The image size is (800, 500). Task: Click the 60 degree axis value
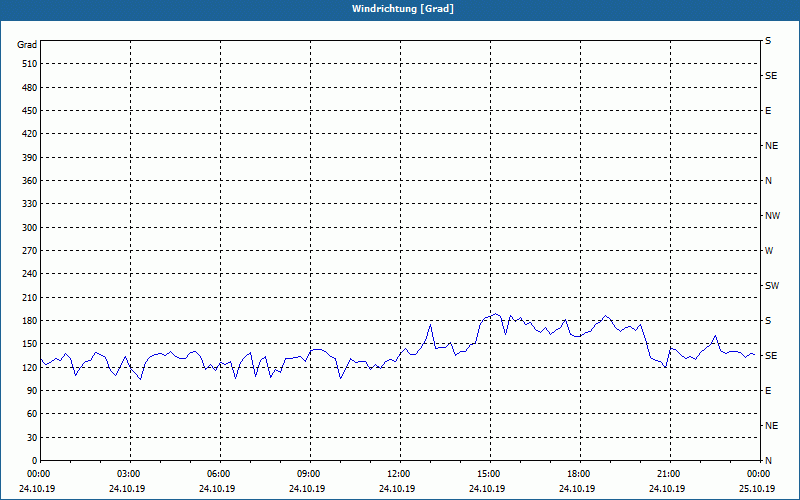click(x=32, y=414)
